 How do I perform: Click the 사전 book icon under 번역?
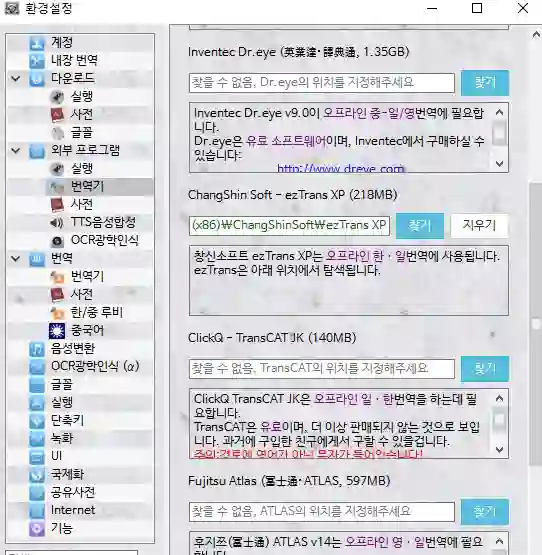[57, 294]
